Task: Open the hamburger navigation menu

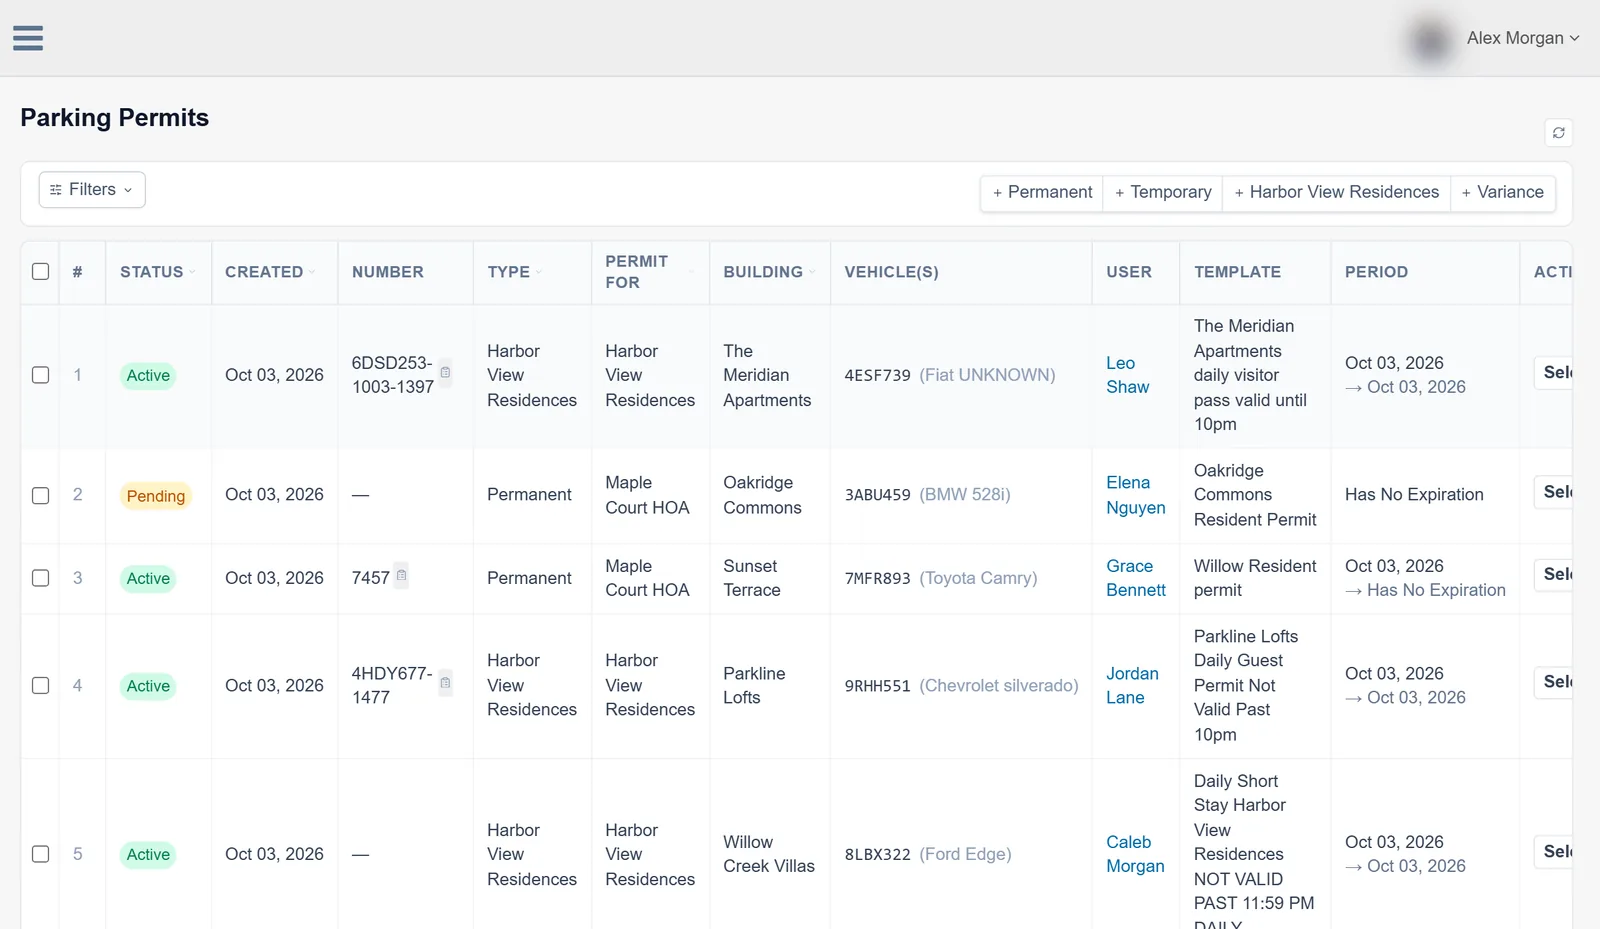Action: 28,38
